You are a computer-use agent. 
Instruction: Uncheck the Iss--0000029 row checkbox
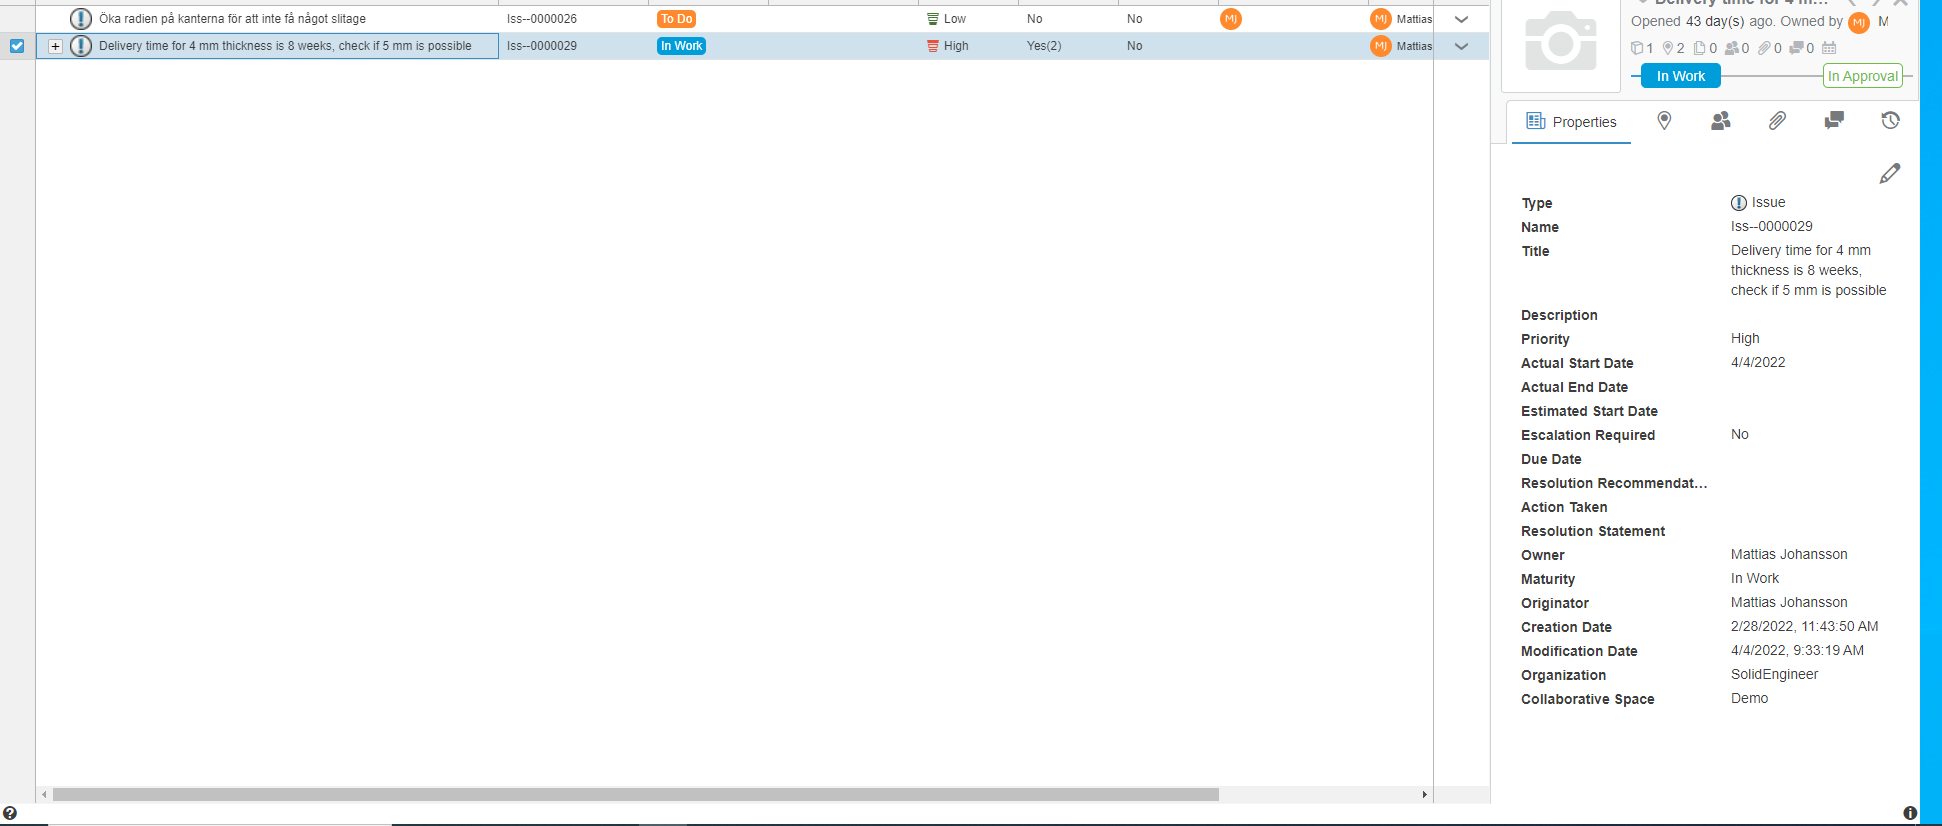[17, 46]
